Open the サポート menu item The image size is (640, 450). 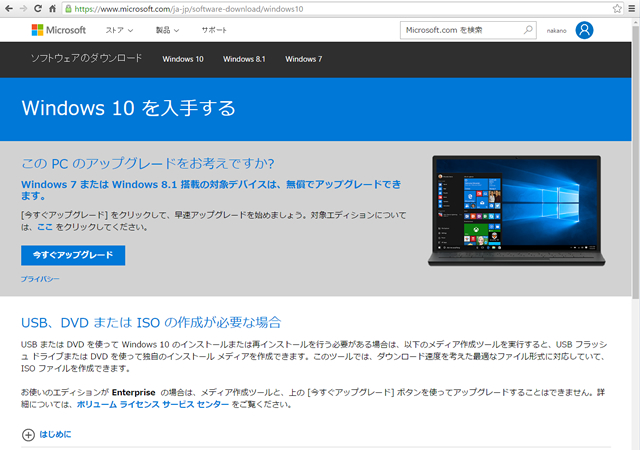pyautogui.click(x=214, y=30)
